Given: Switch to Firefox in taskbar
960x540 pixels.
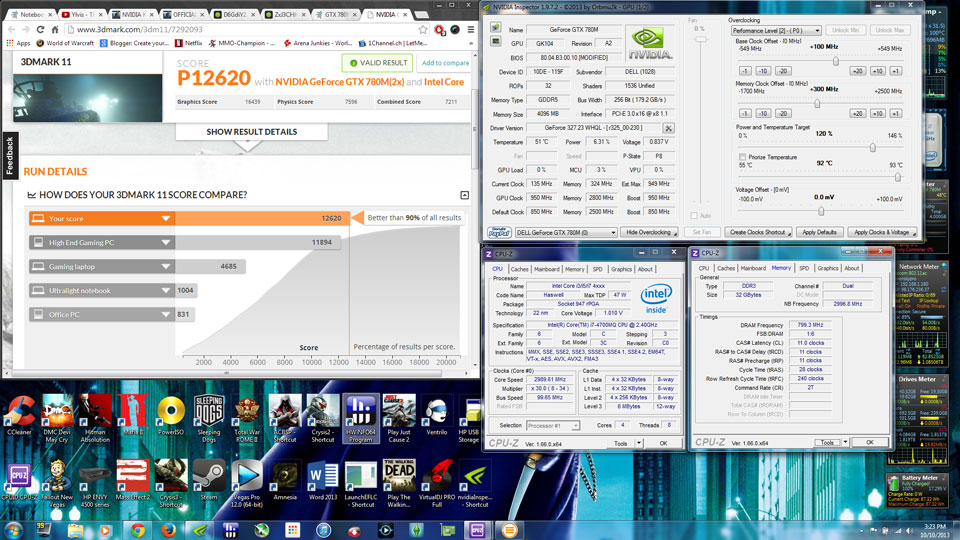Looking at the screenshot, I should pyautogui.click(x=168, y=530).
